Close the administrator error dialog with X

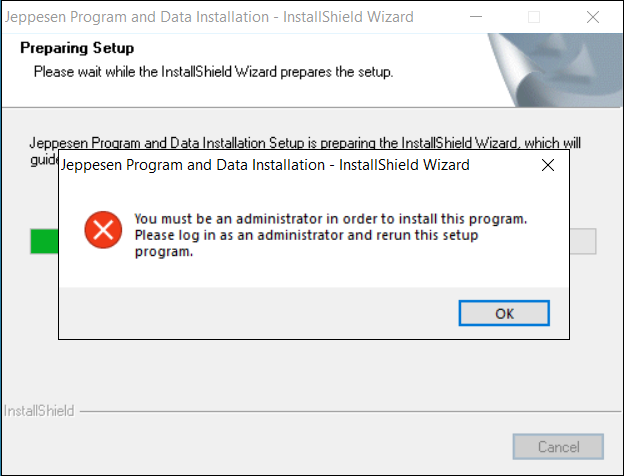(x=547, y=165)
